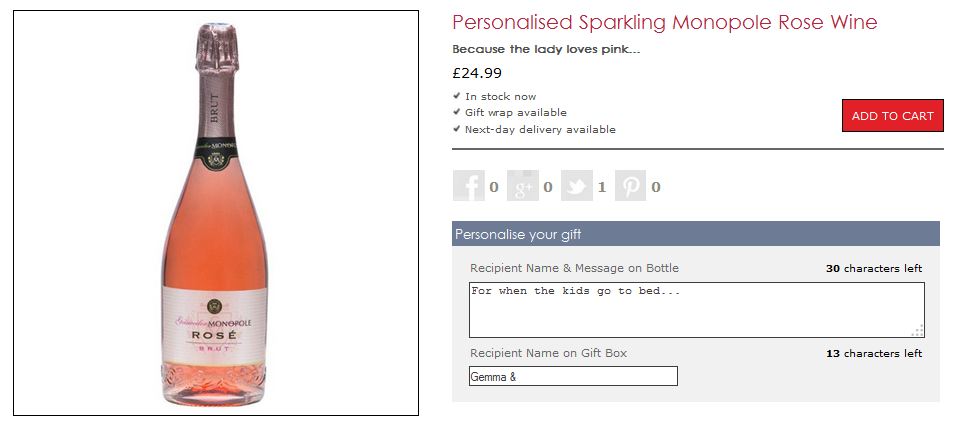
Task: Click the £24.99 price text
Action: pos(477,72)
